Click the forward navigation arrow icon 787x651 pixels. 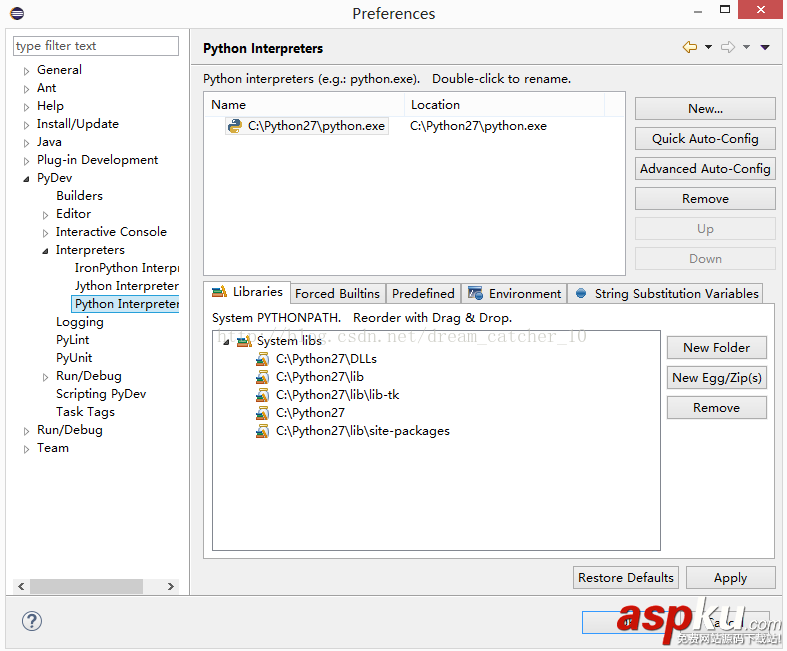728,47
